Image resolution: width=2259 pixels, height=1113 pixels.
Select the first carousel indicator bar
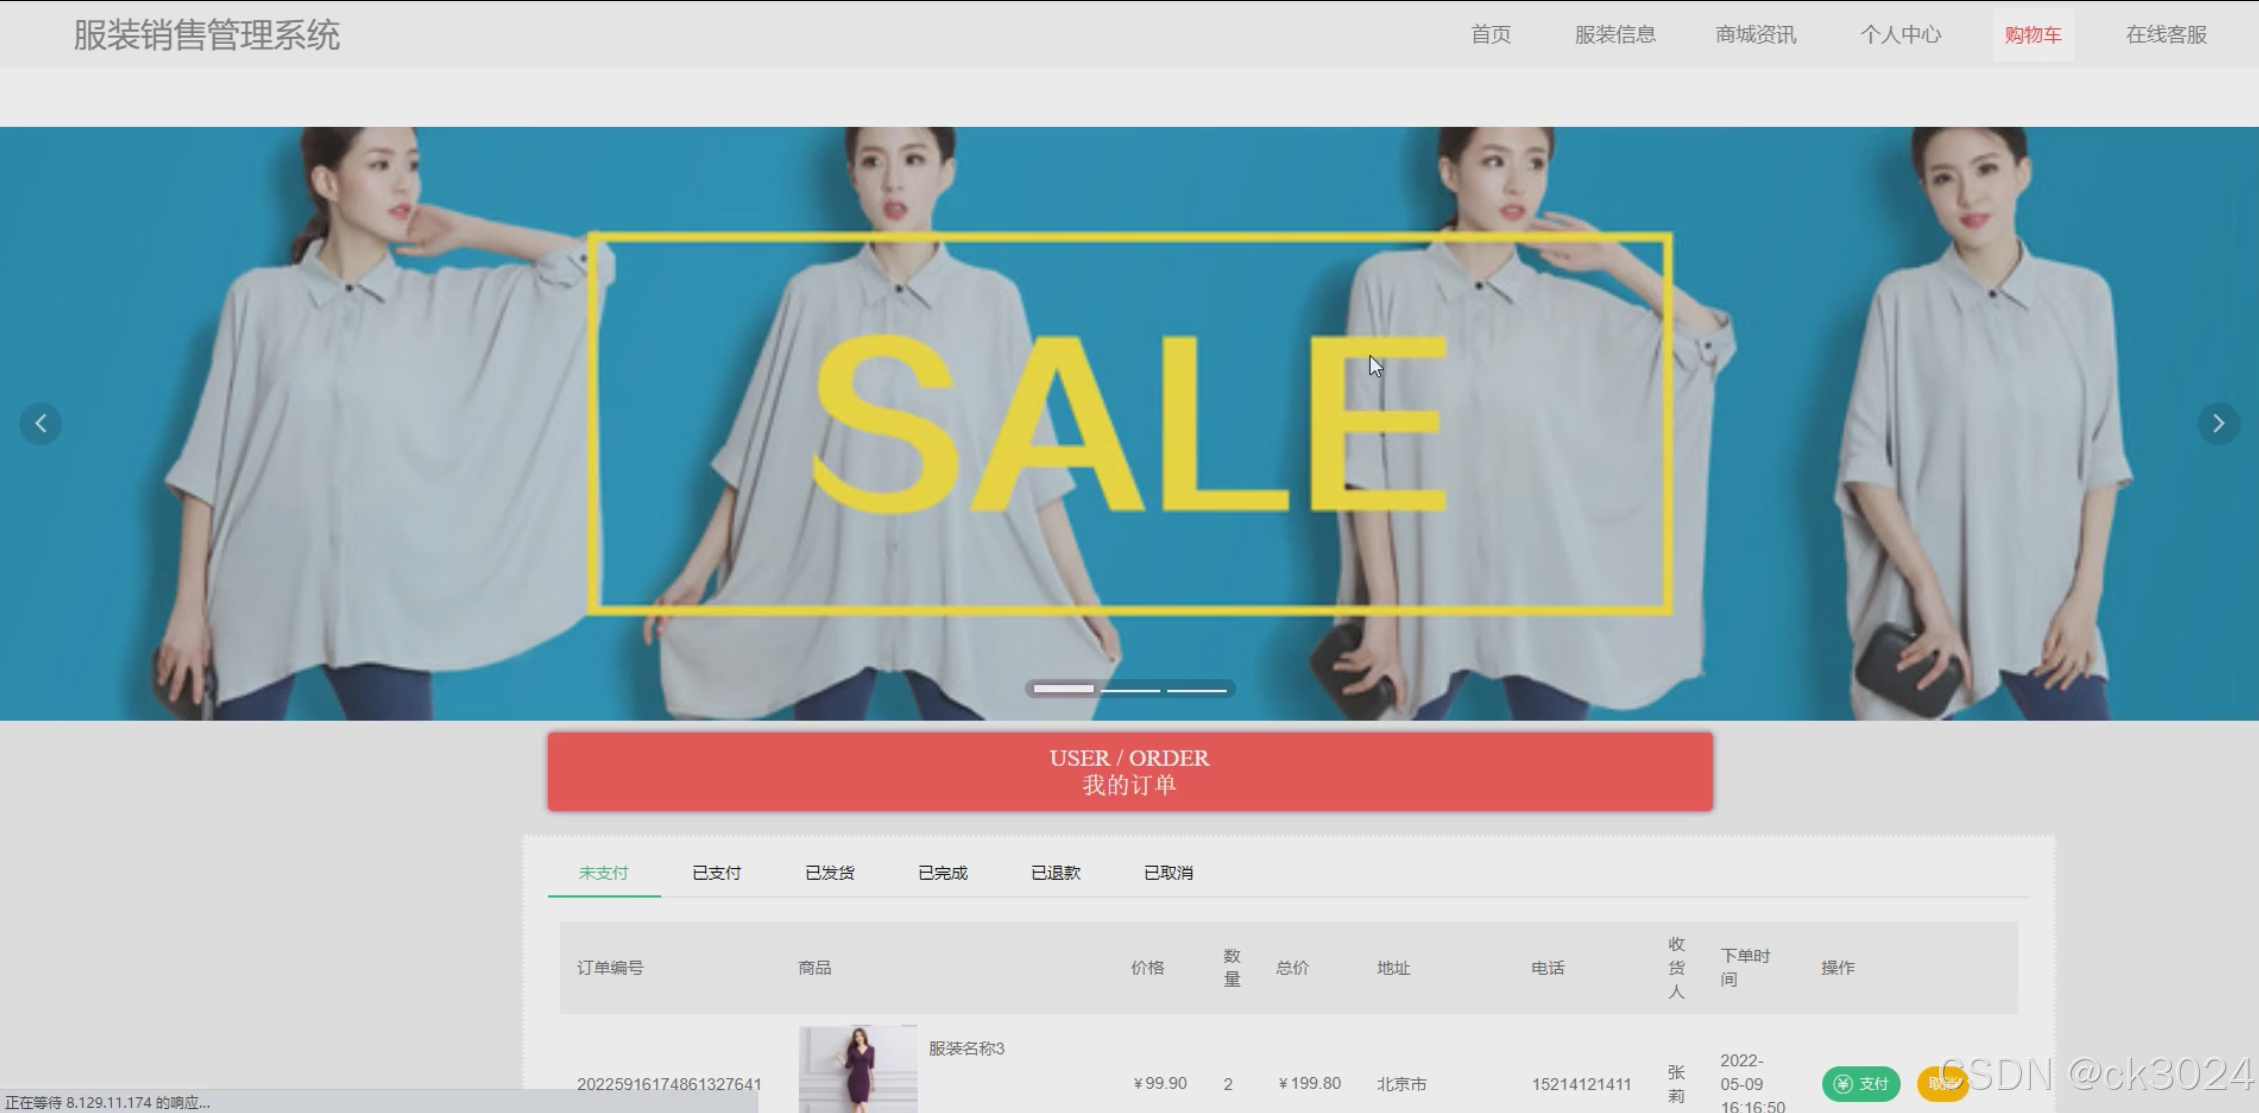[x=1063, y=689]
